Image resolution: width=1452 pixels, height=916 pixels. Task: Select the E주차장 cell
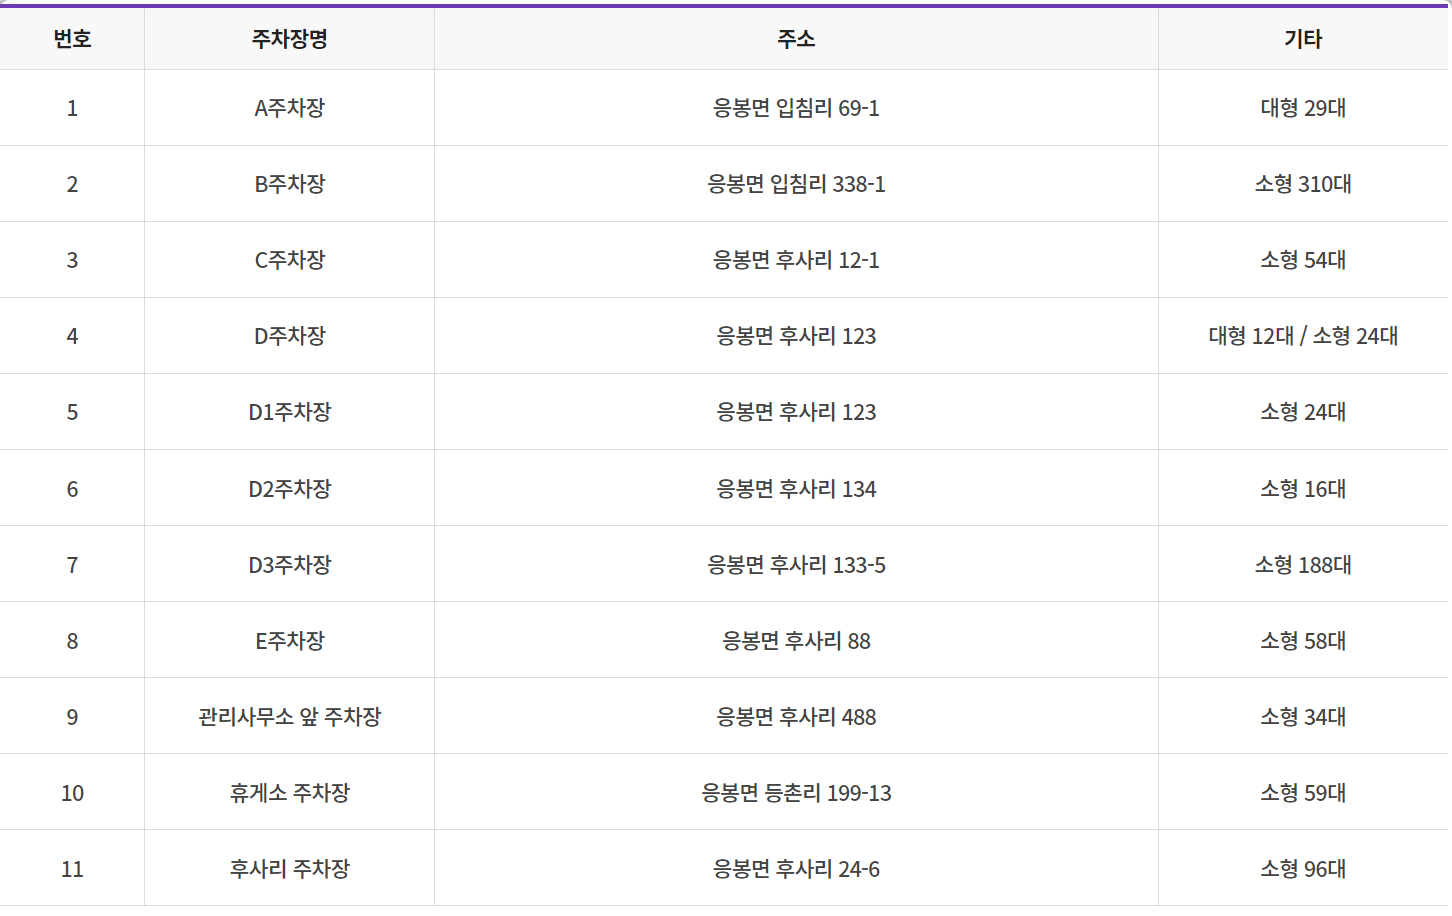(x=290, y=641)
